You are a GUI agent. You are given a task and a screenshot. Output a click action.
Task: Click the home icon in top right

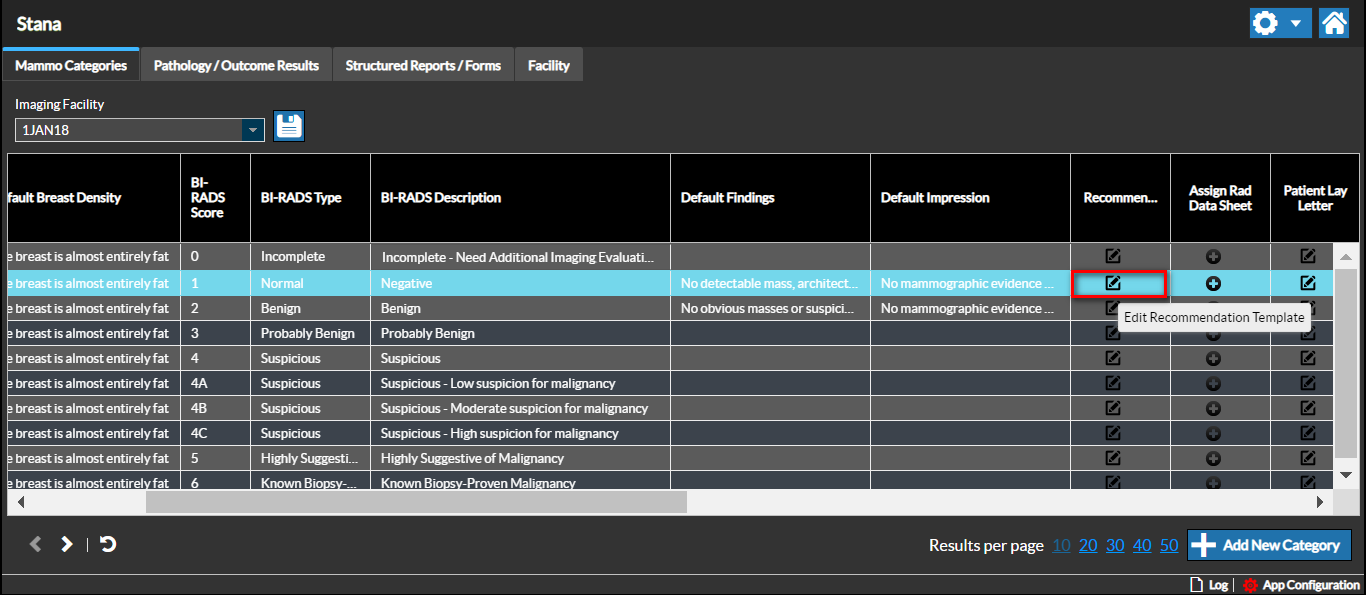point(1334,23)
